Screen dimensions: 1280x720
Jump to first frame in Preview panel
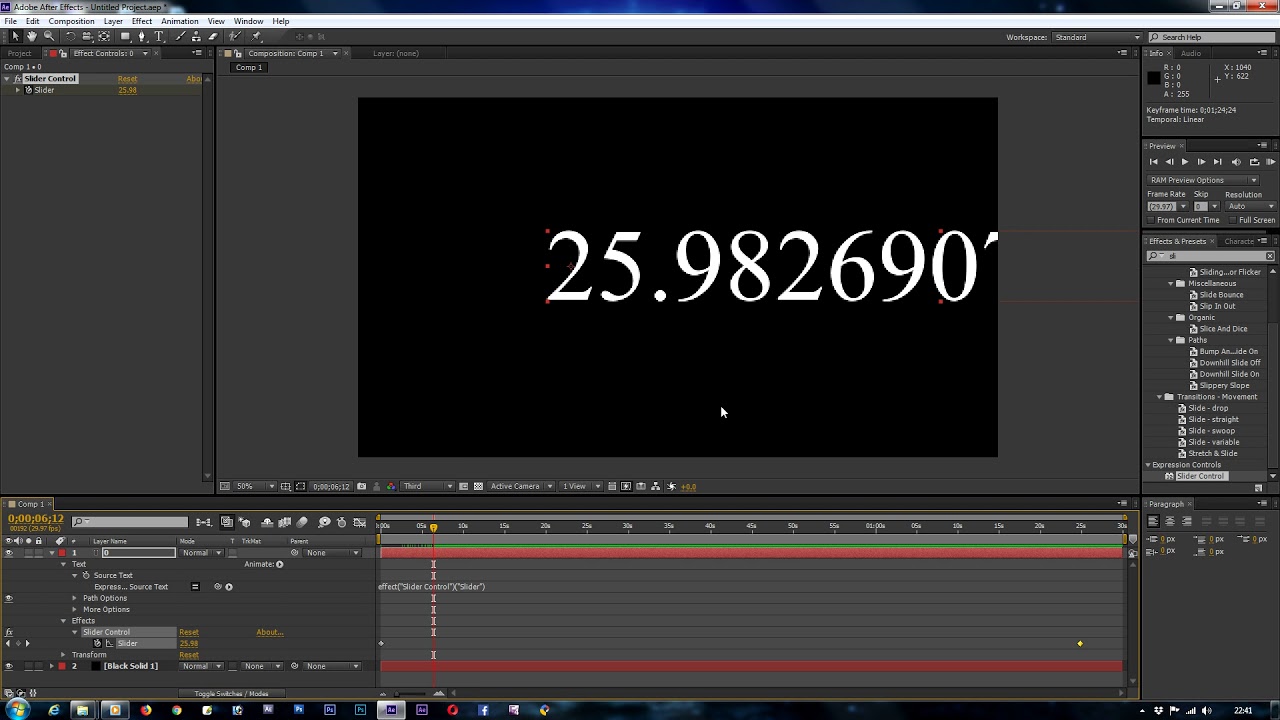click(x=1153, y=162)
